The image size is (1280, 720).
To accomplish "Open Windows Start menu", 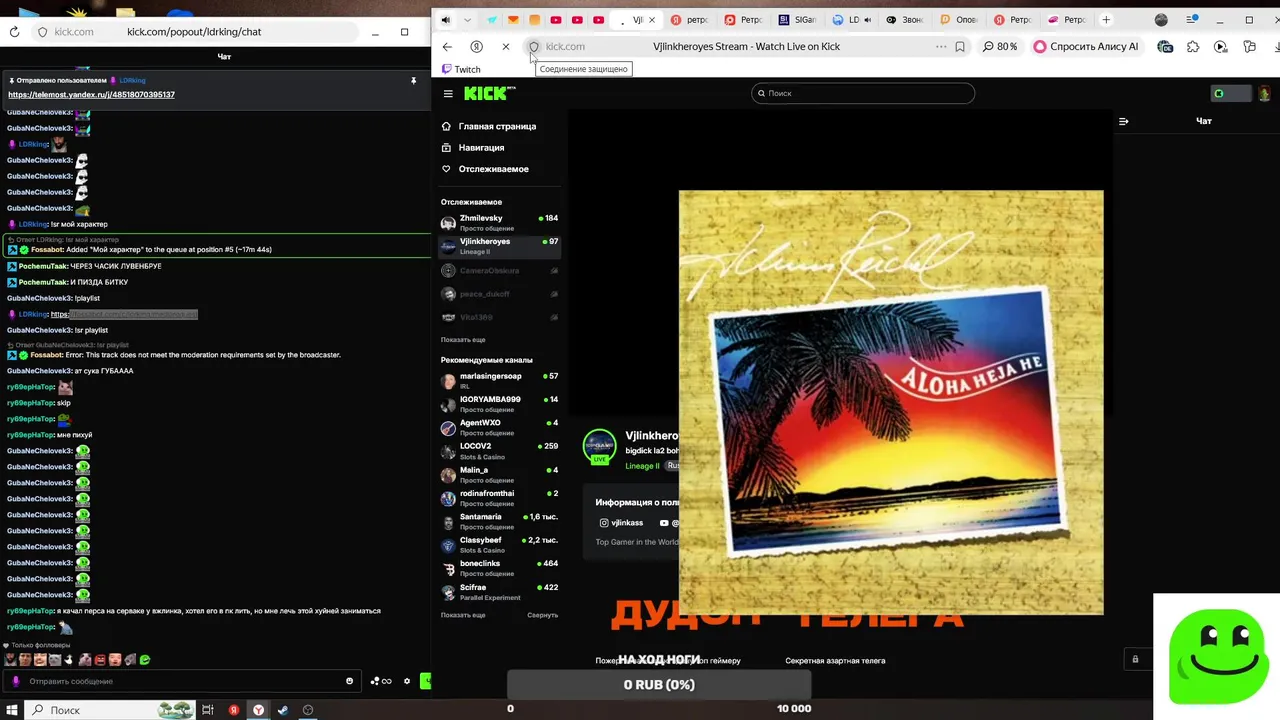I will pyautogui.click(x=11, y=710).
